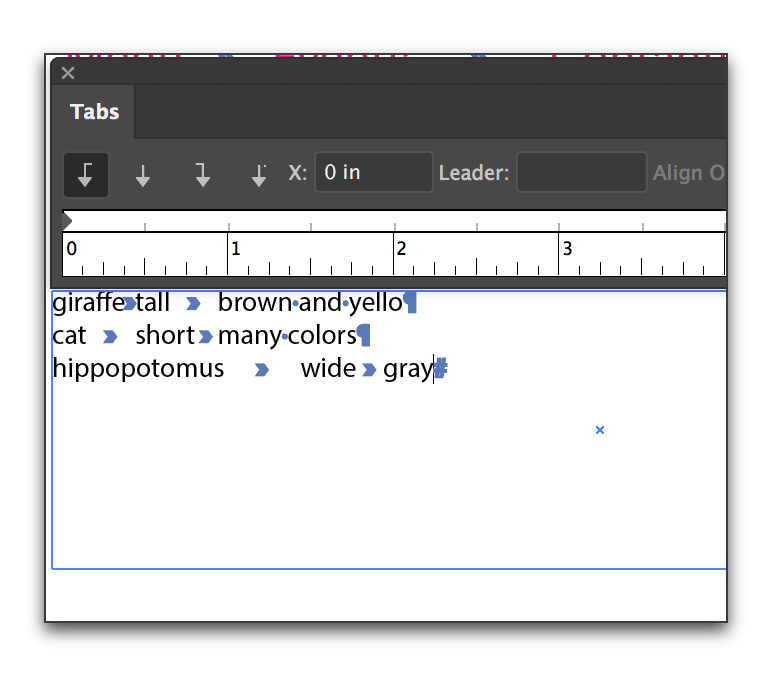Select the left-justified tab button
This screenshot has height=675, width=772.
pyautogui.click(x=86, y=174)
